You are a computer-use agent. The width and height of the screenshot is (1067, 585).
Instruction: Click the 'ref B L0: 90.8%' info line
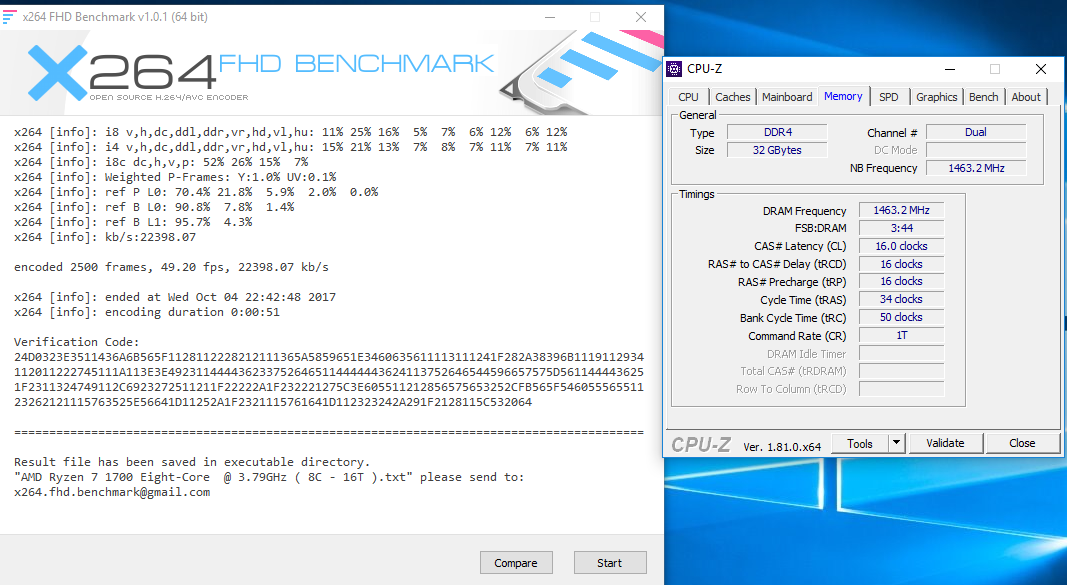click(154, 207)
